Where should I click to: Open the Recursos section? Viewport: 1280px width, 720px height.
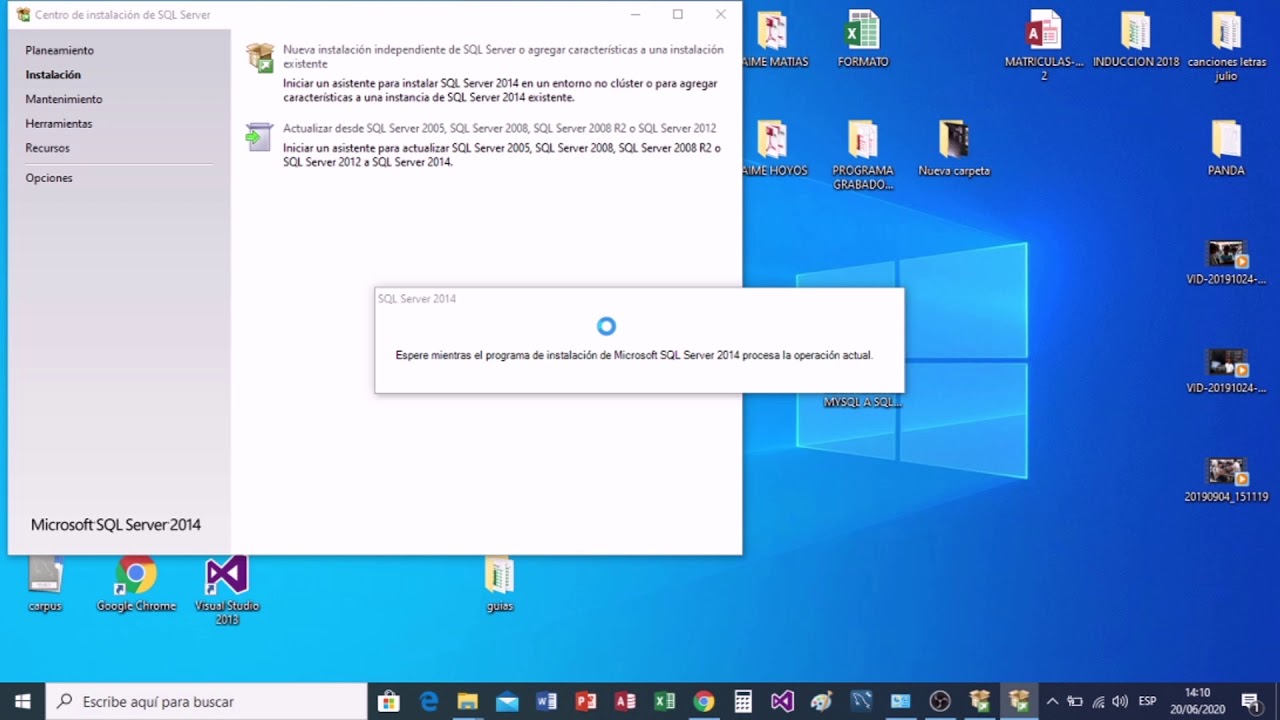[48, 148]
